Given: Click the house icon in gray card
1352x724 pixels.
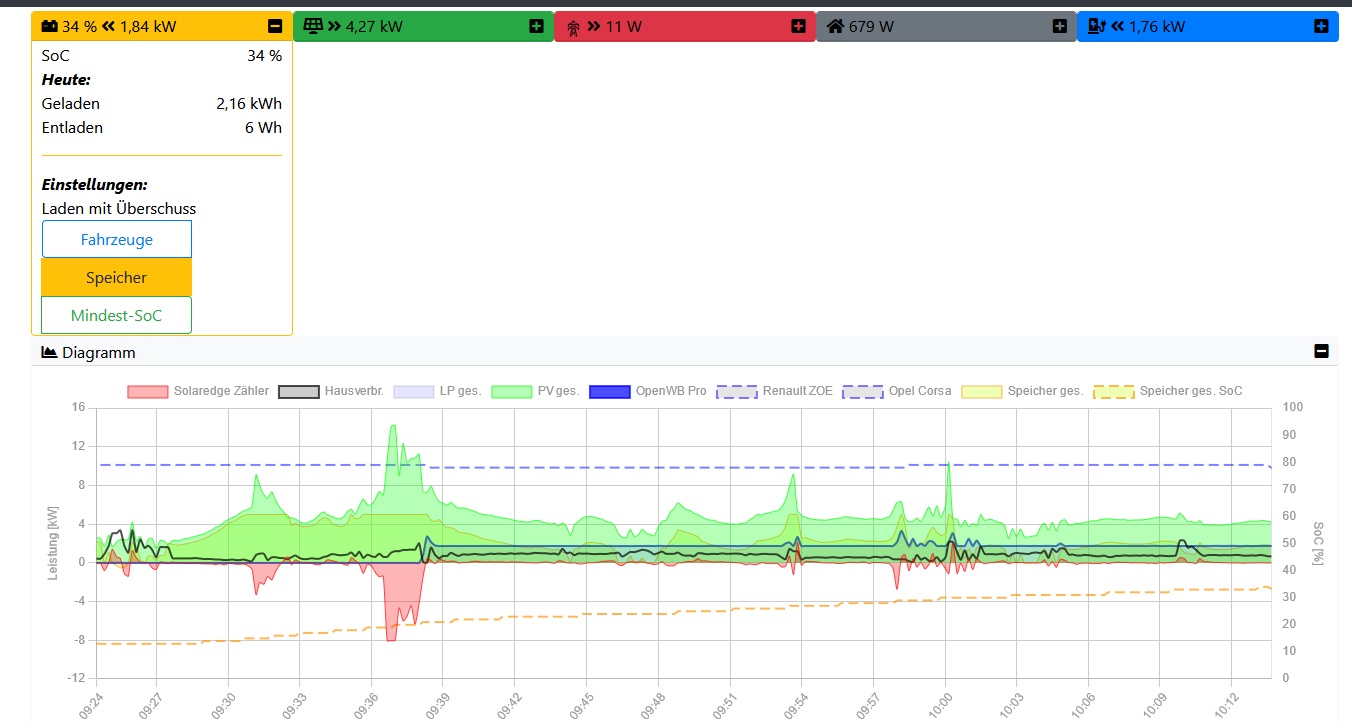Looking at the screenshot, I should pos(835,26).
